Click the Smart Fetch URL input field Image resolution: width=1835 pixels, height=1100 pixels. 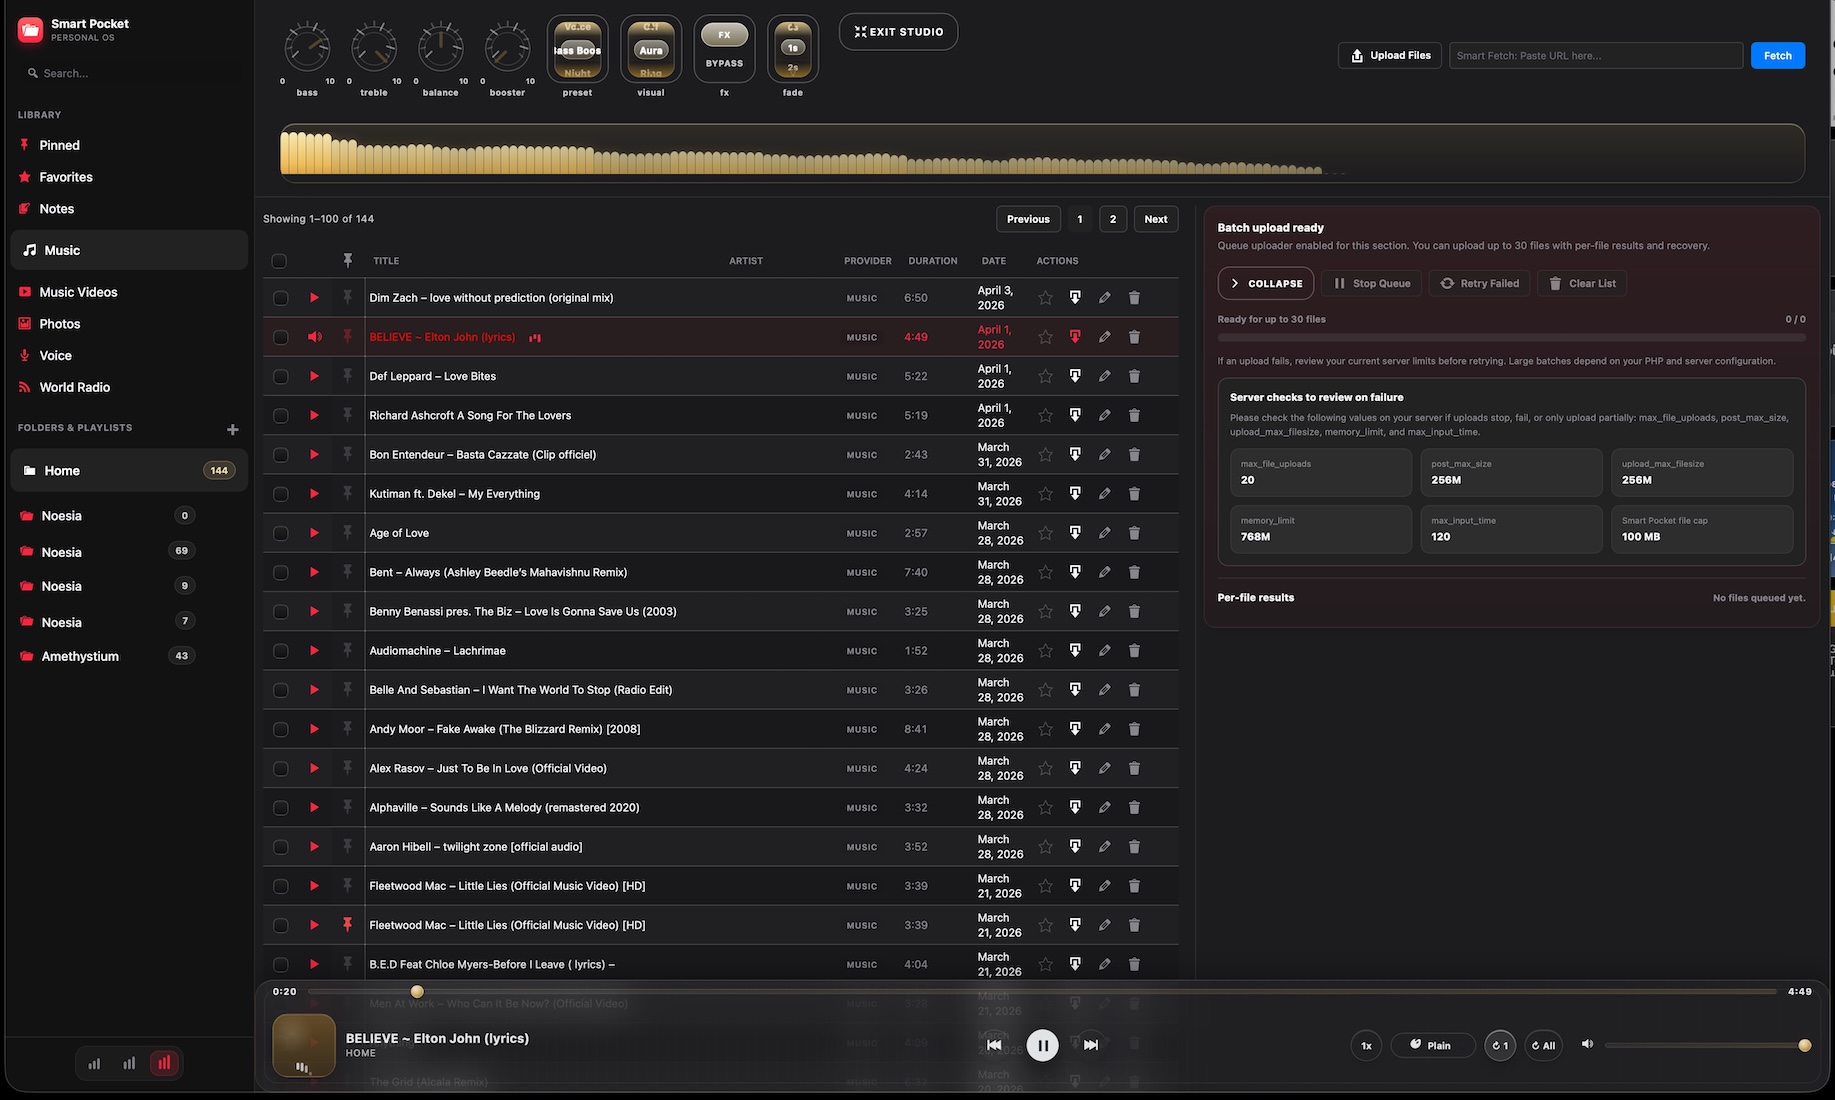tap(1595, 55)
